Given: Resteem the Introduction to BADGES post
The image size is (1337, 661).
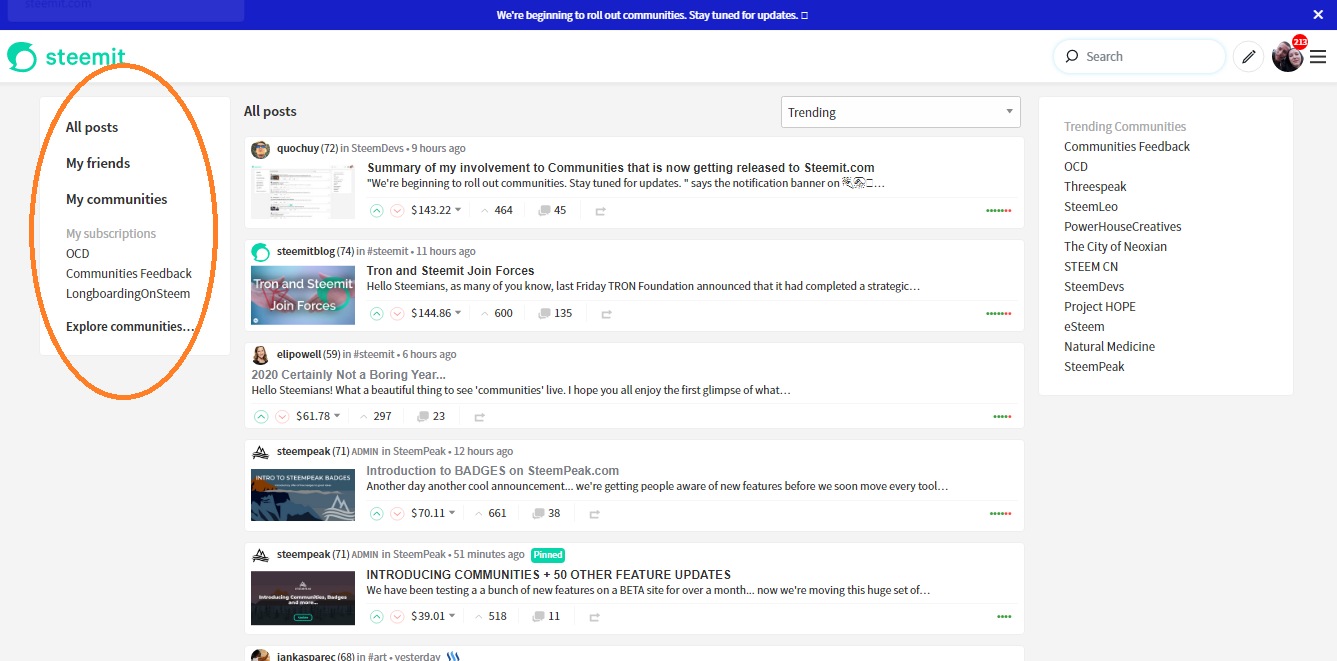Looking at the screenshot, I should click(594, 514).
